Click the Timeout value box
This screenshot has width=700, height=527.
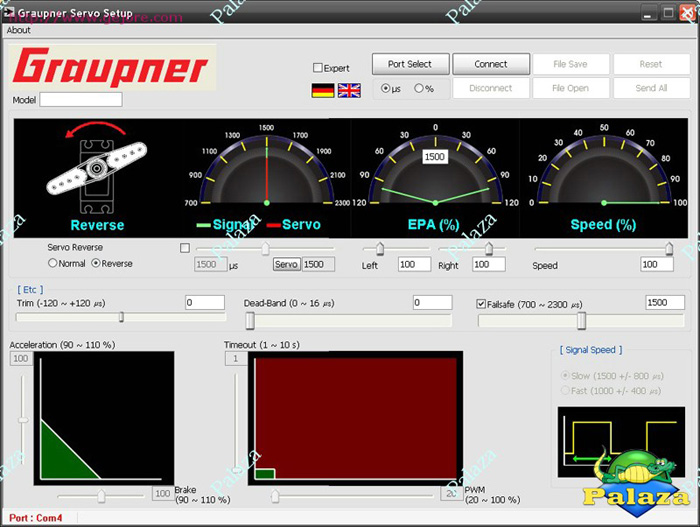point(236,359)
